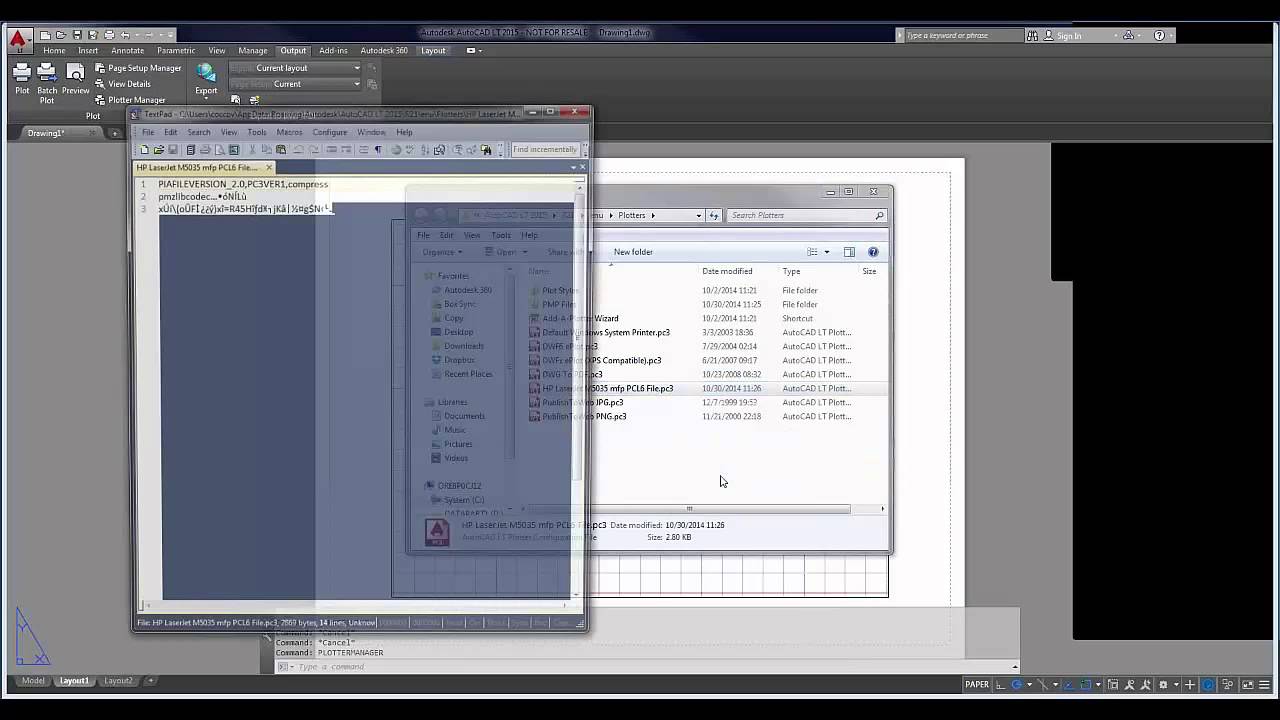Switch to the Model tab
The image size is (1280, 720).
click(33, 681)
